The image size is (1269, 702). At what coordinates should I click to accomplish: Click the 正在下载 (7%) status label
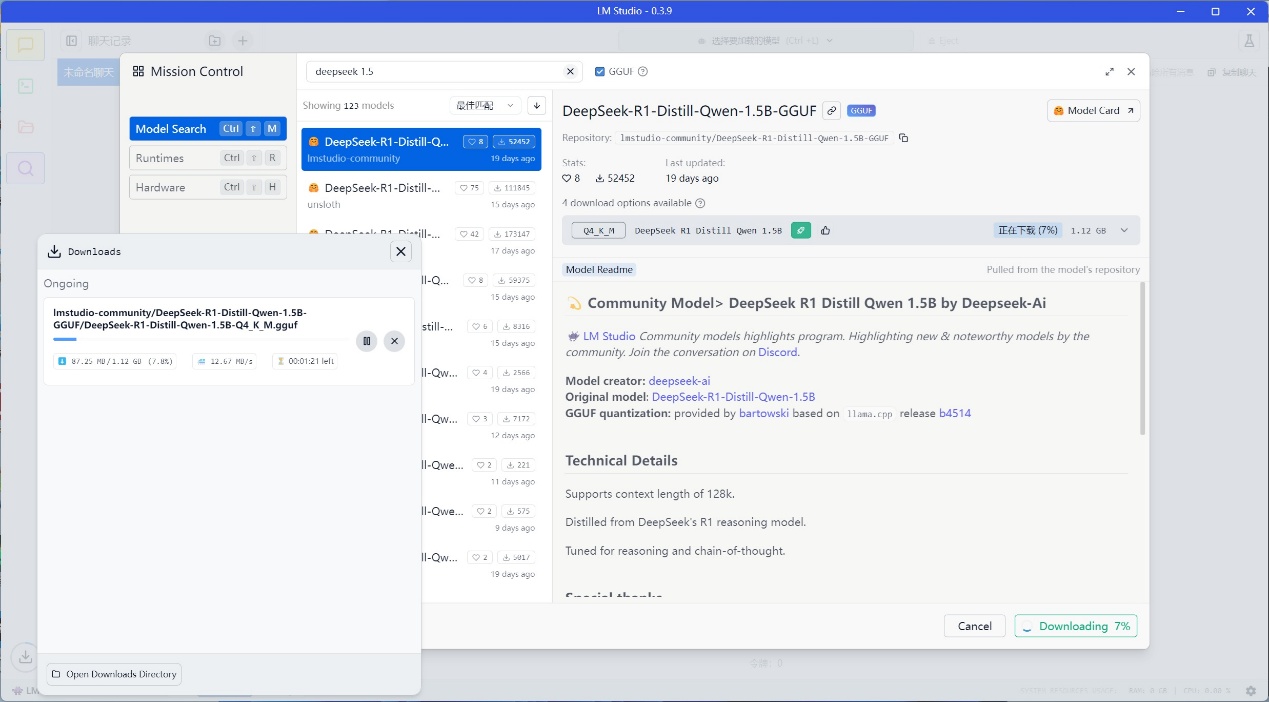click(x=1027, y=230)
